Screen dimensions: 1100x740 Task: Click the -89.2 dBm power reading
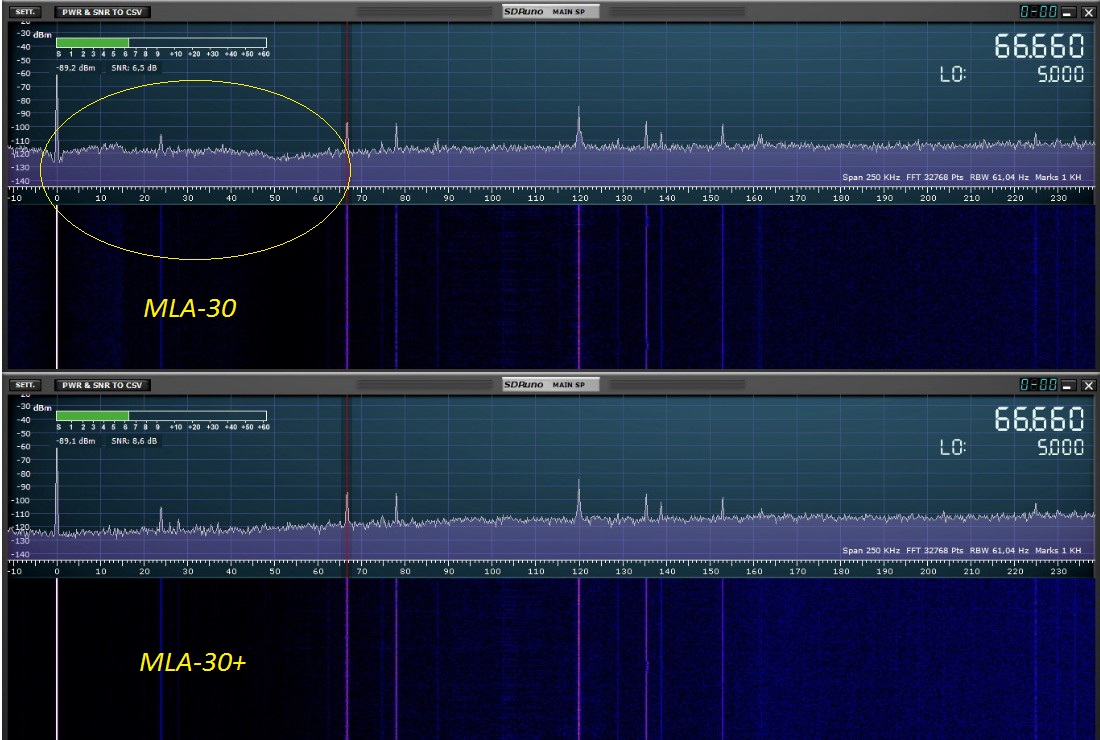coord(76,68)
